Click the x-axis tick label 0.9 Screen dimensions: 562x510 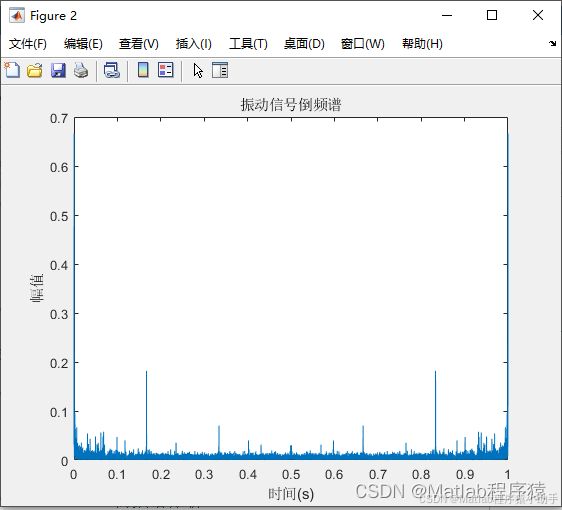[465, 475]
